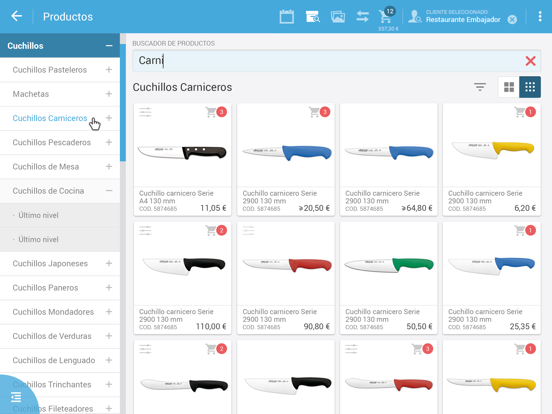Open options icon on 11,05 € knife card

[145, 112]
